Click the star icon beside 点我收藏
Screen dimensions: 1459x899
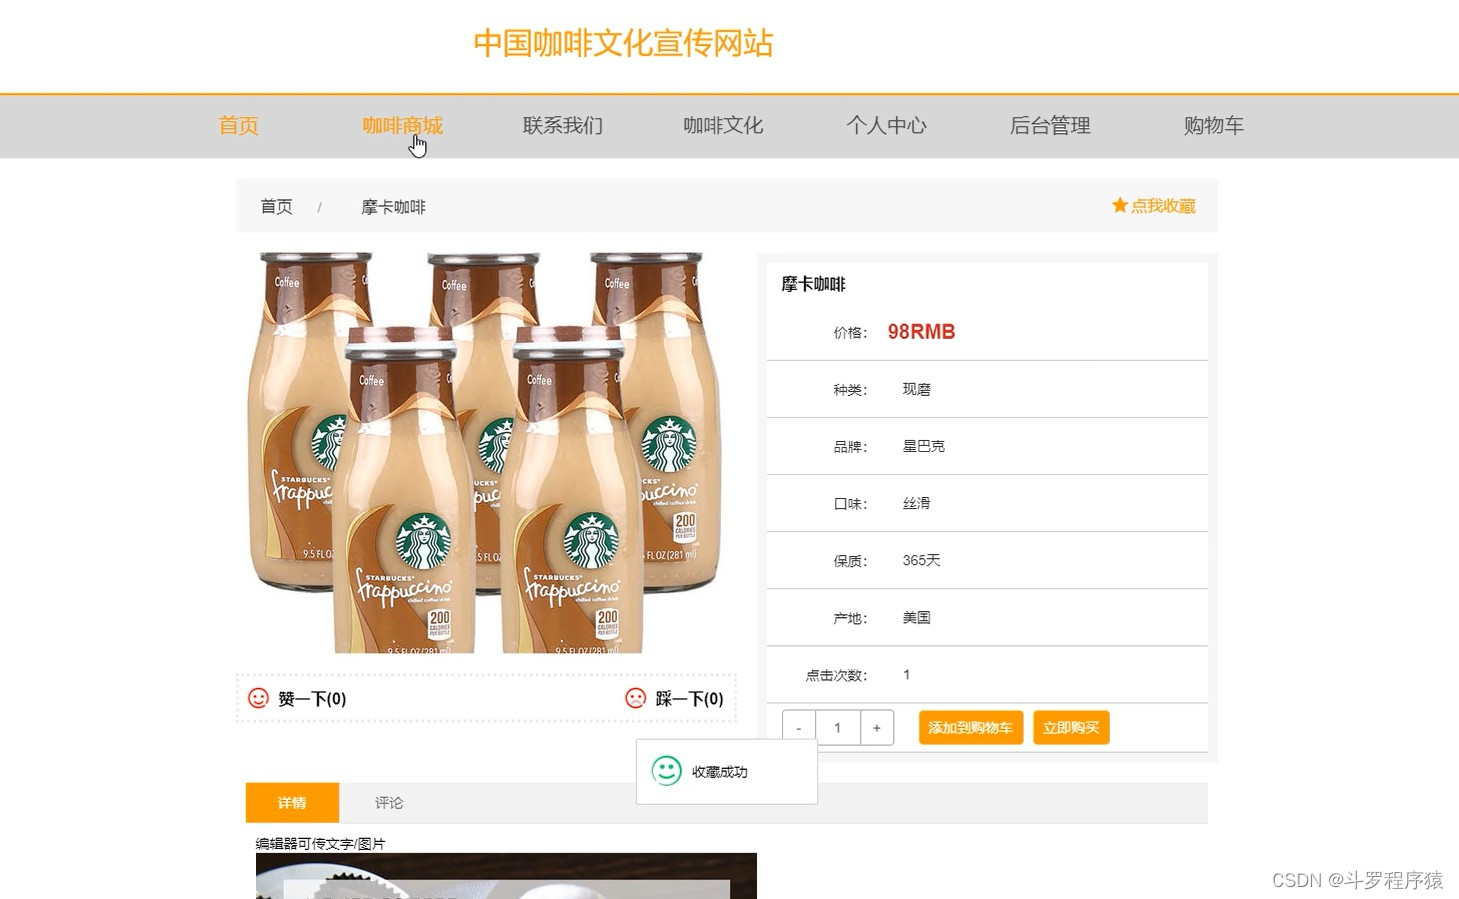click(1120, 205)
